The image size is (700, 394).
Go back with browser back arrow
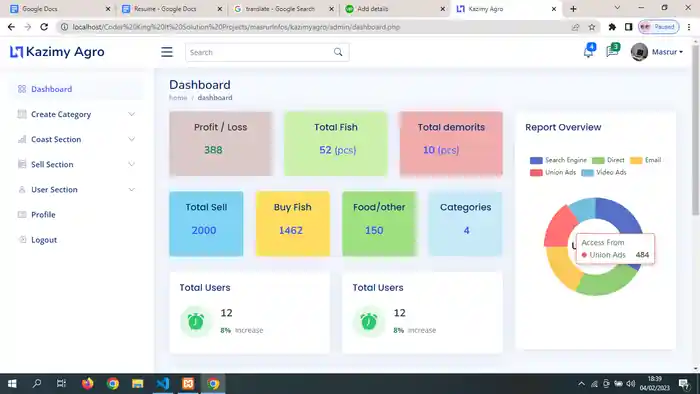point(11,27)
